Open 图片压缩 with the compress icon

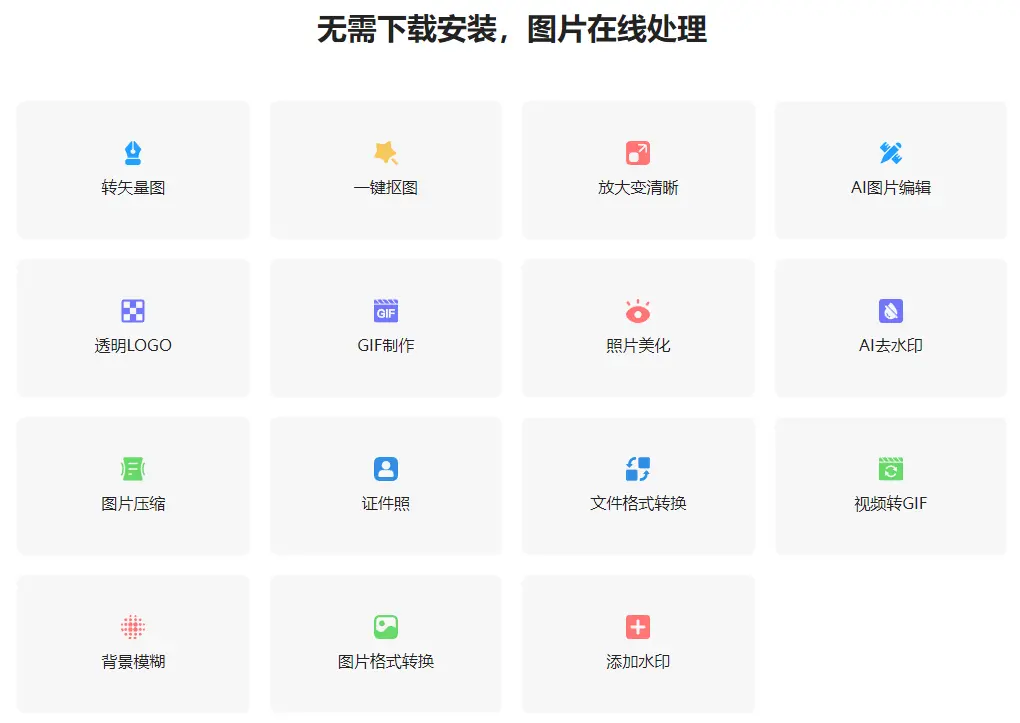[x=133, y=468]
